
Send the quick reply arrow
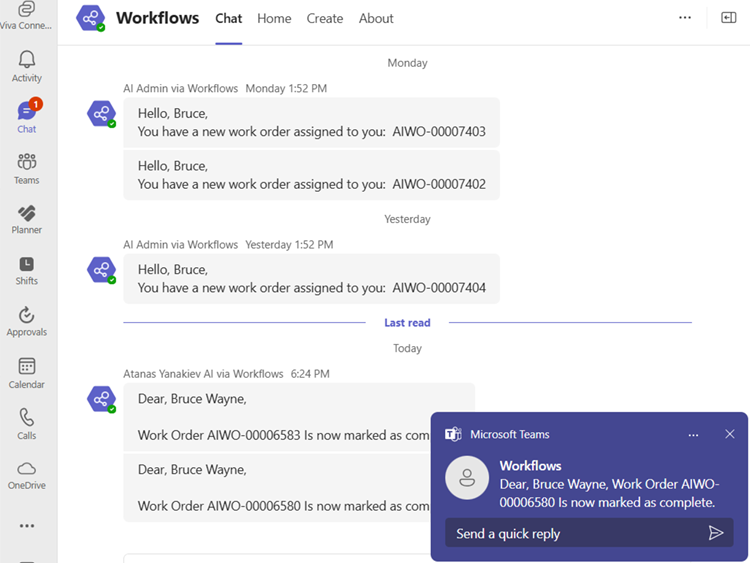(x=716, y=532)
